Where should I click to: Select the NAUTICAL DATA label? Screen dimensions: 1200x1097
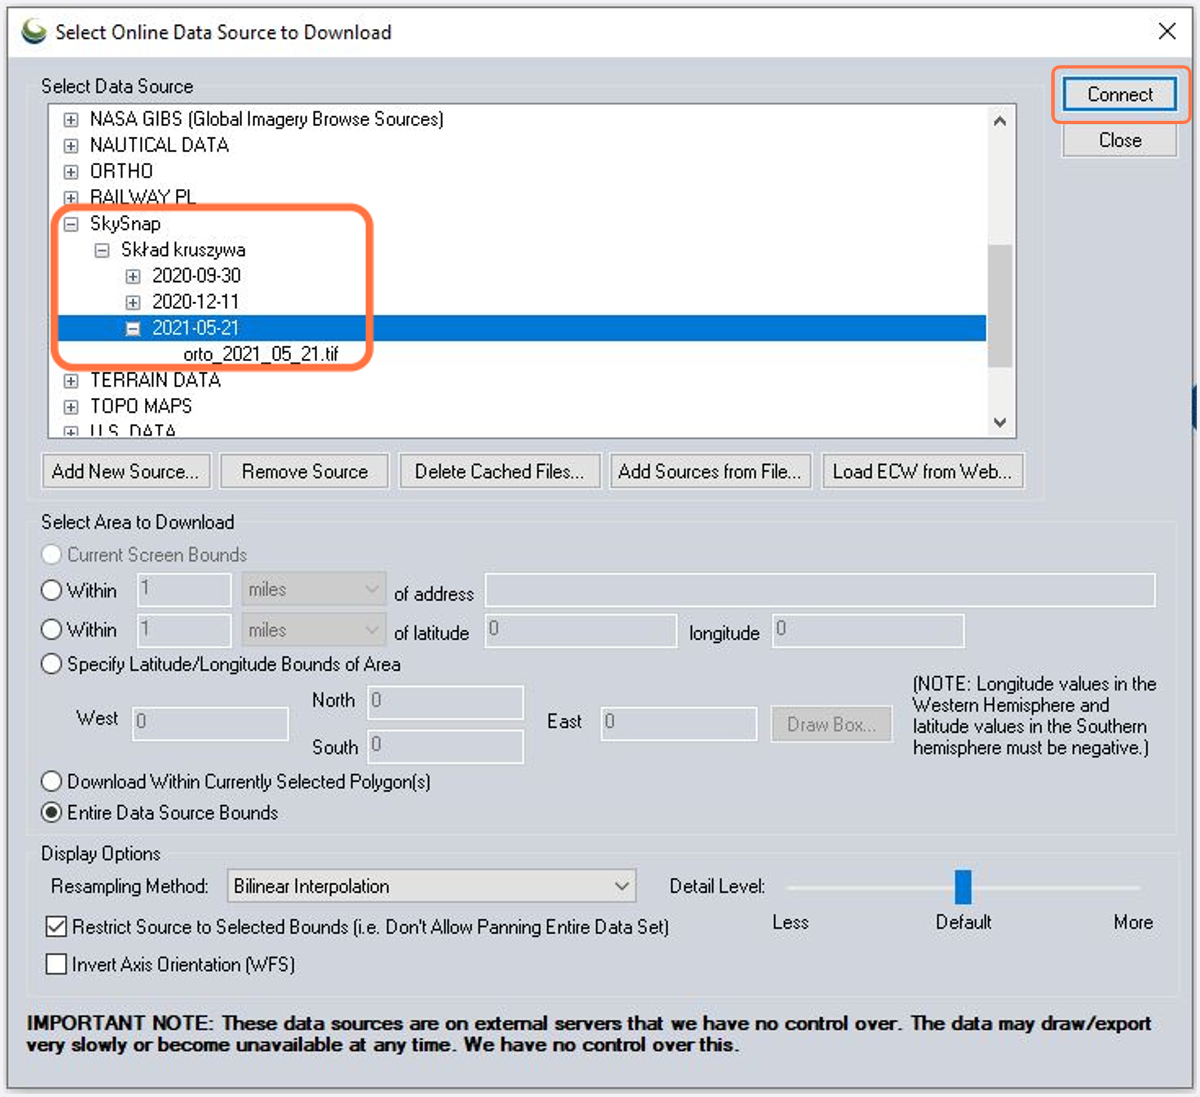(159, 145)
